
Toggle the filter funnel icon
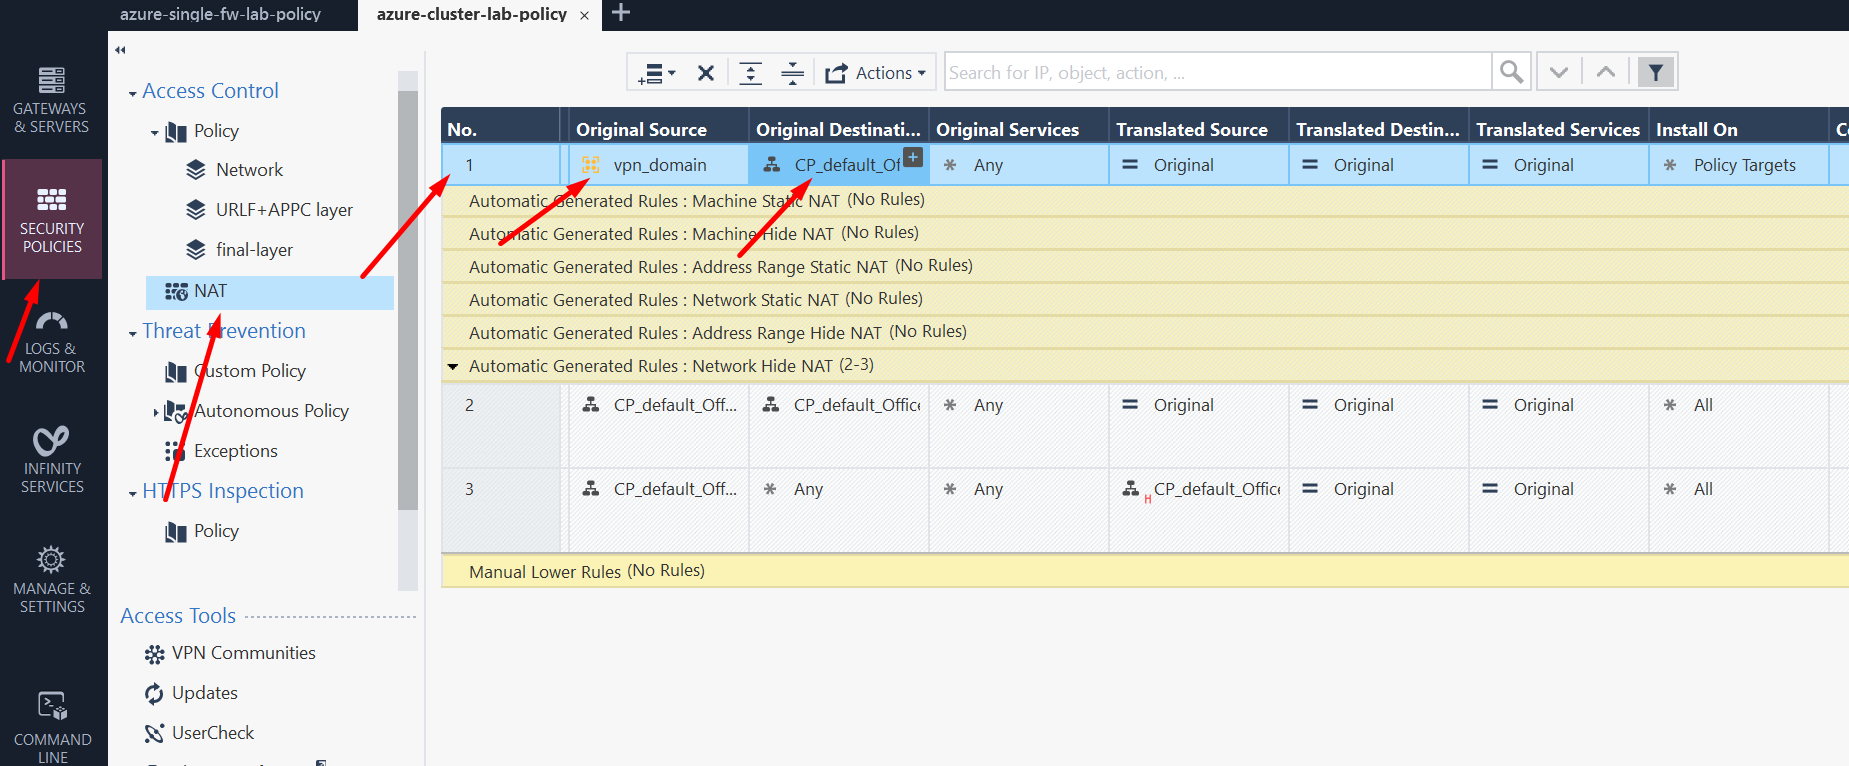click(x=1656, y=72)
